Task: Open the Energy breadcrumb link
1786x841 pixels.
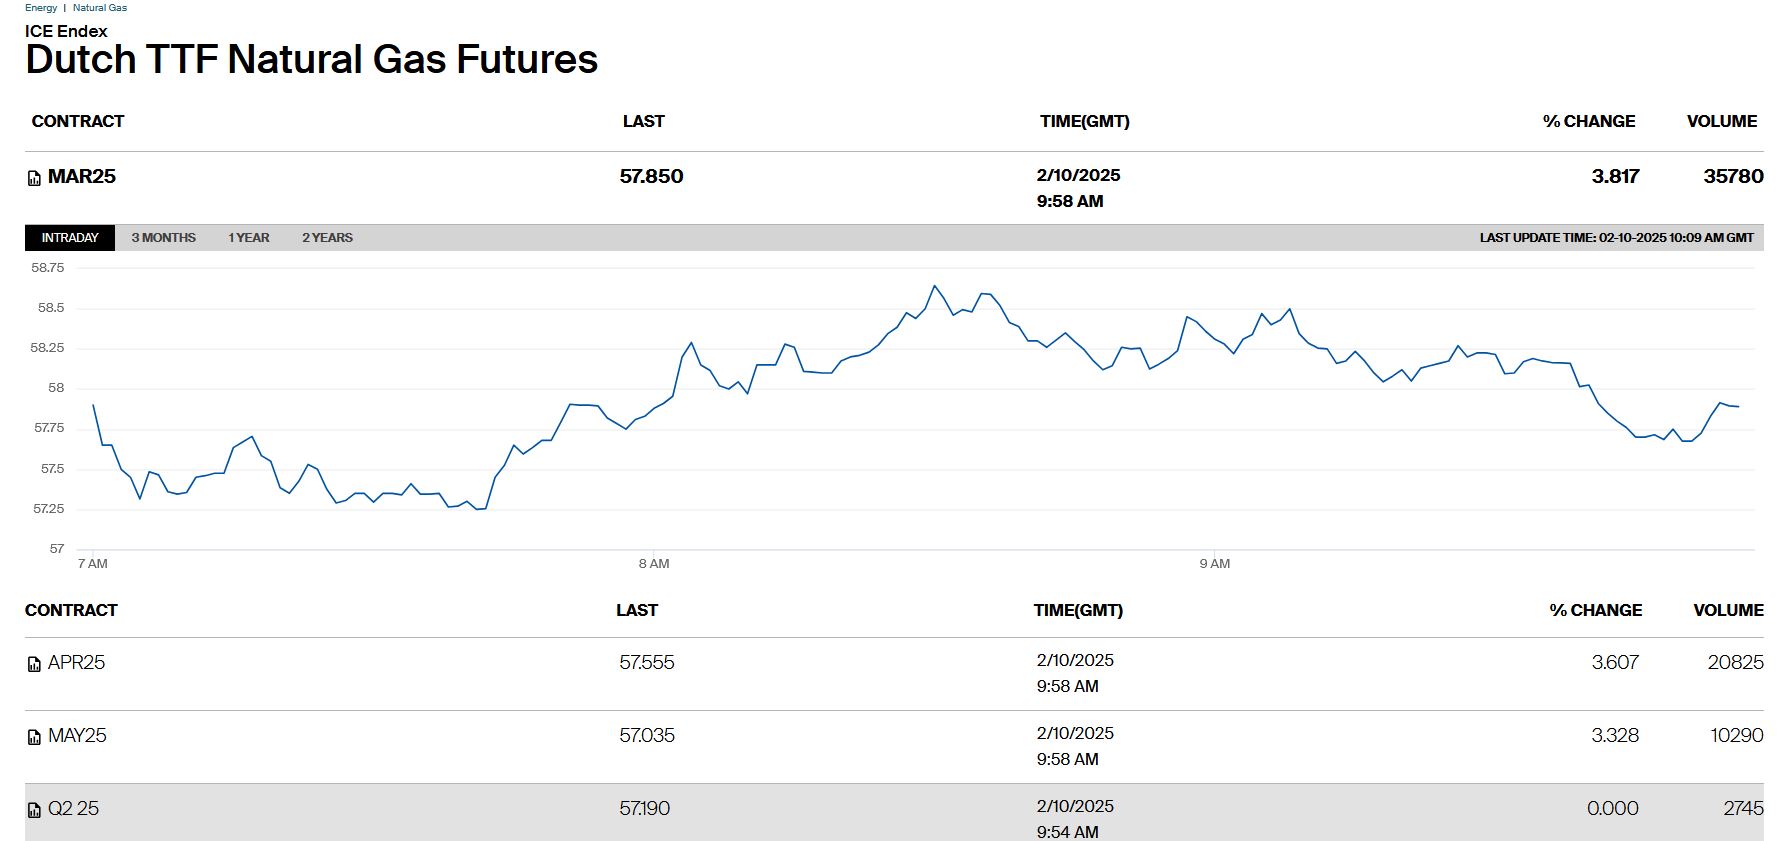Action: 41,8
